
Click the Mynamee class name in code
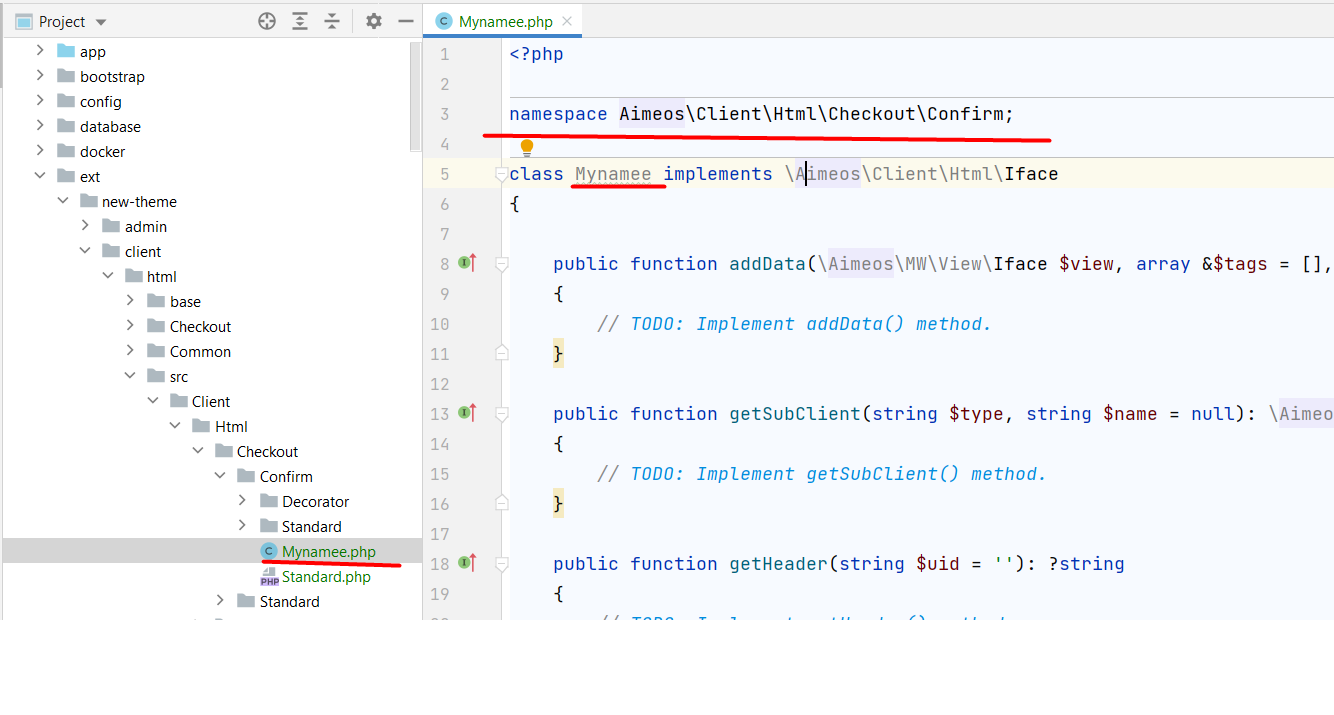point(613,174)
